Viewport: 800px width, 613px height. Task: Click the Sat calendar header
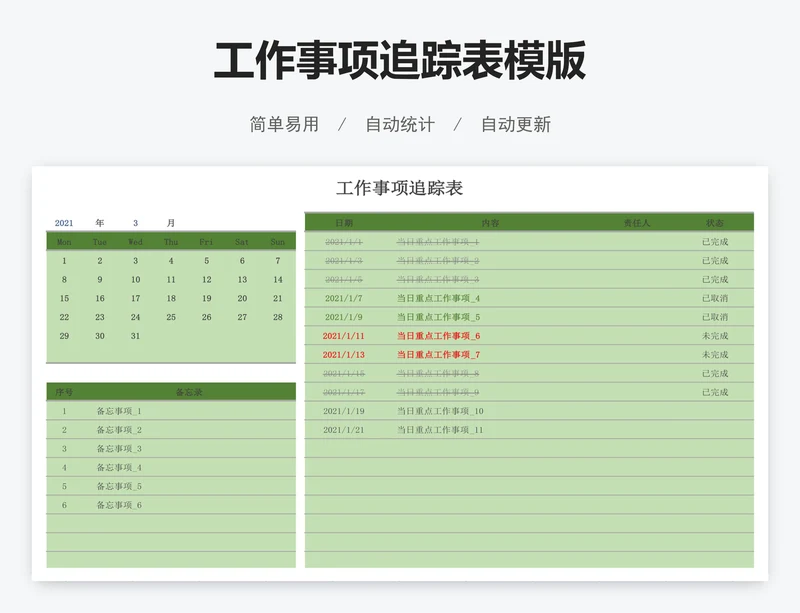[x=242, y=242]
